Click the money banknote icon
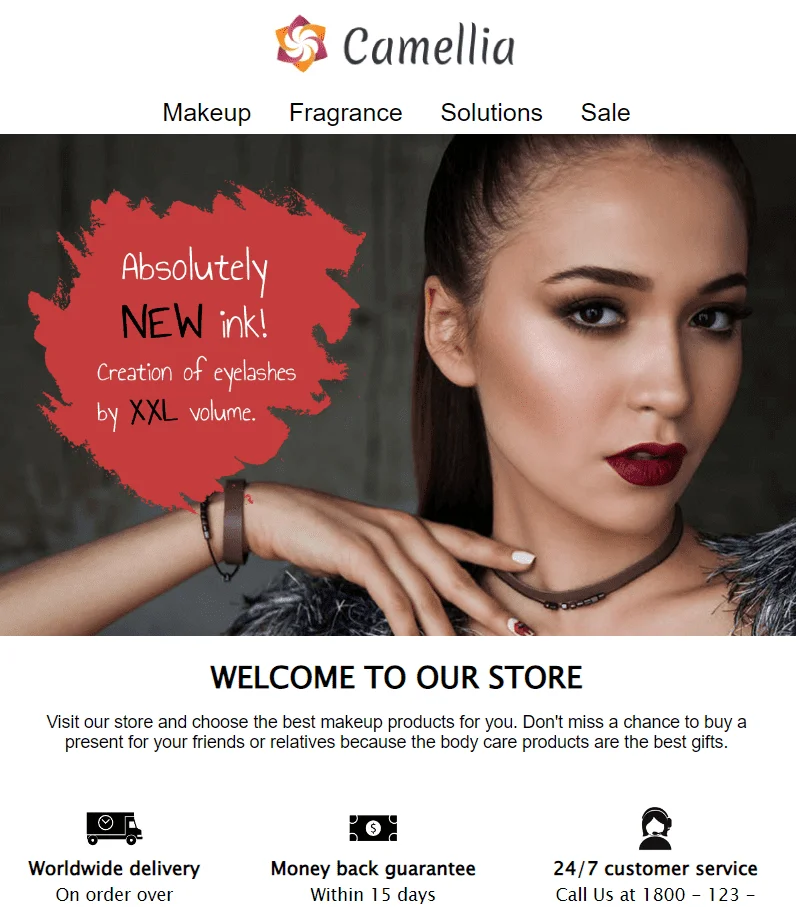796x907 pixels. tap(373, 828)
